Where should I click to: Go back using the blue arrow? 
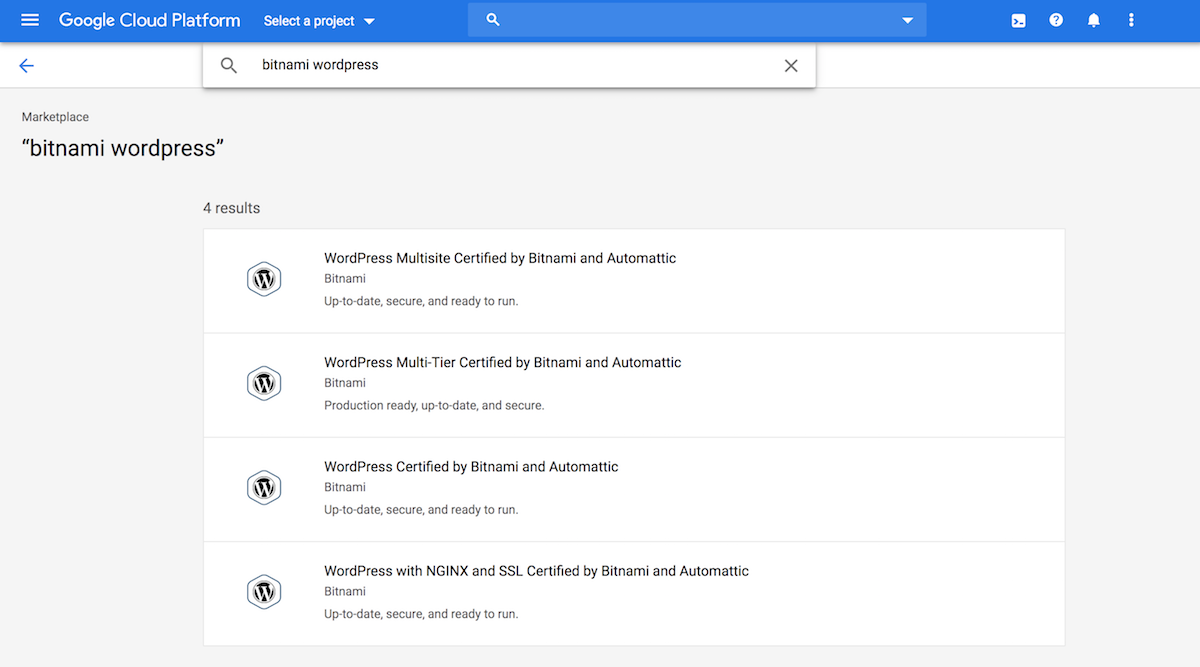coord(26,65)
